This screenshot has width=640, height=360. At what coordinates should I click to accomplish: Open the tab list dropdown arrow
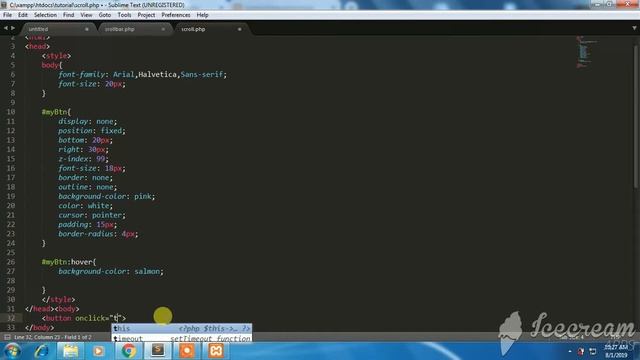[x=634, y=28]
